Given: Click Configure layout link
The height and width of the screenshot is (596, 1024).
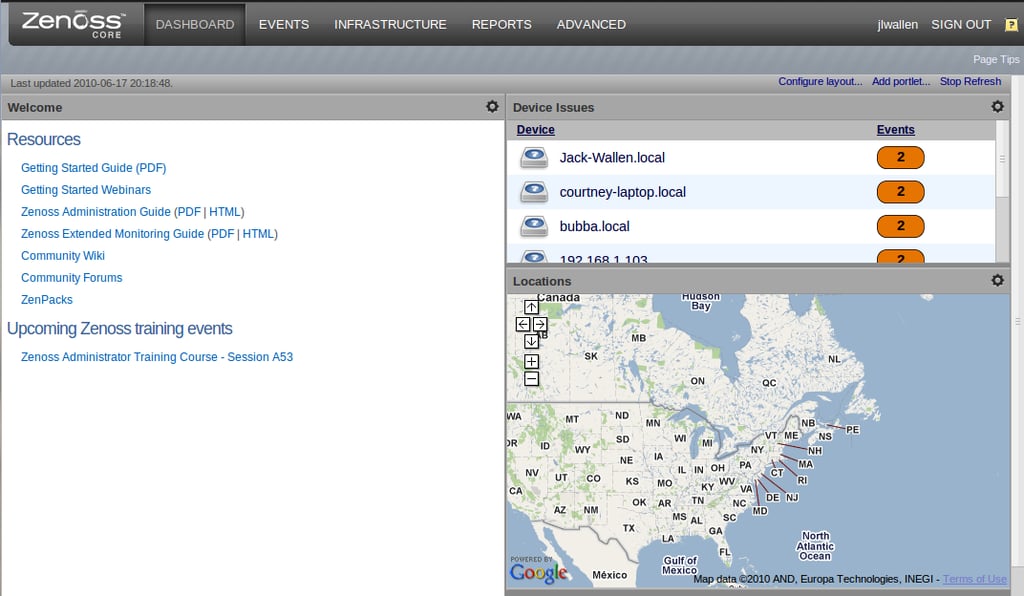Looking at the screenshot, I should click(x=820, y=82).
